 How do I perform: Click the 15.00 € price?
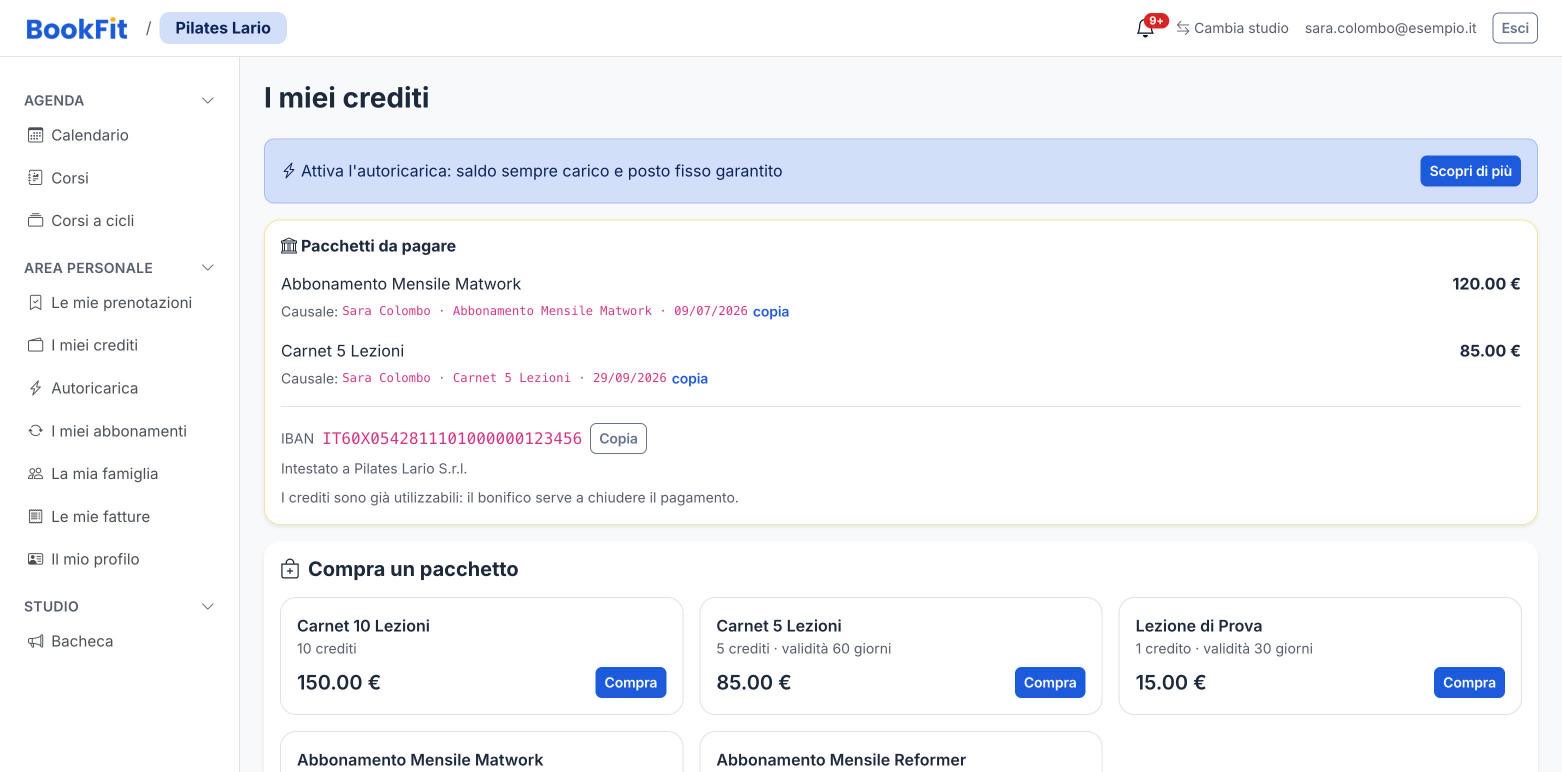[x=1171, y=682]
